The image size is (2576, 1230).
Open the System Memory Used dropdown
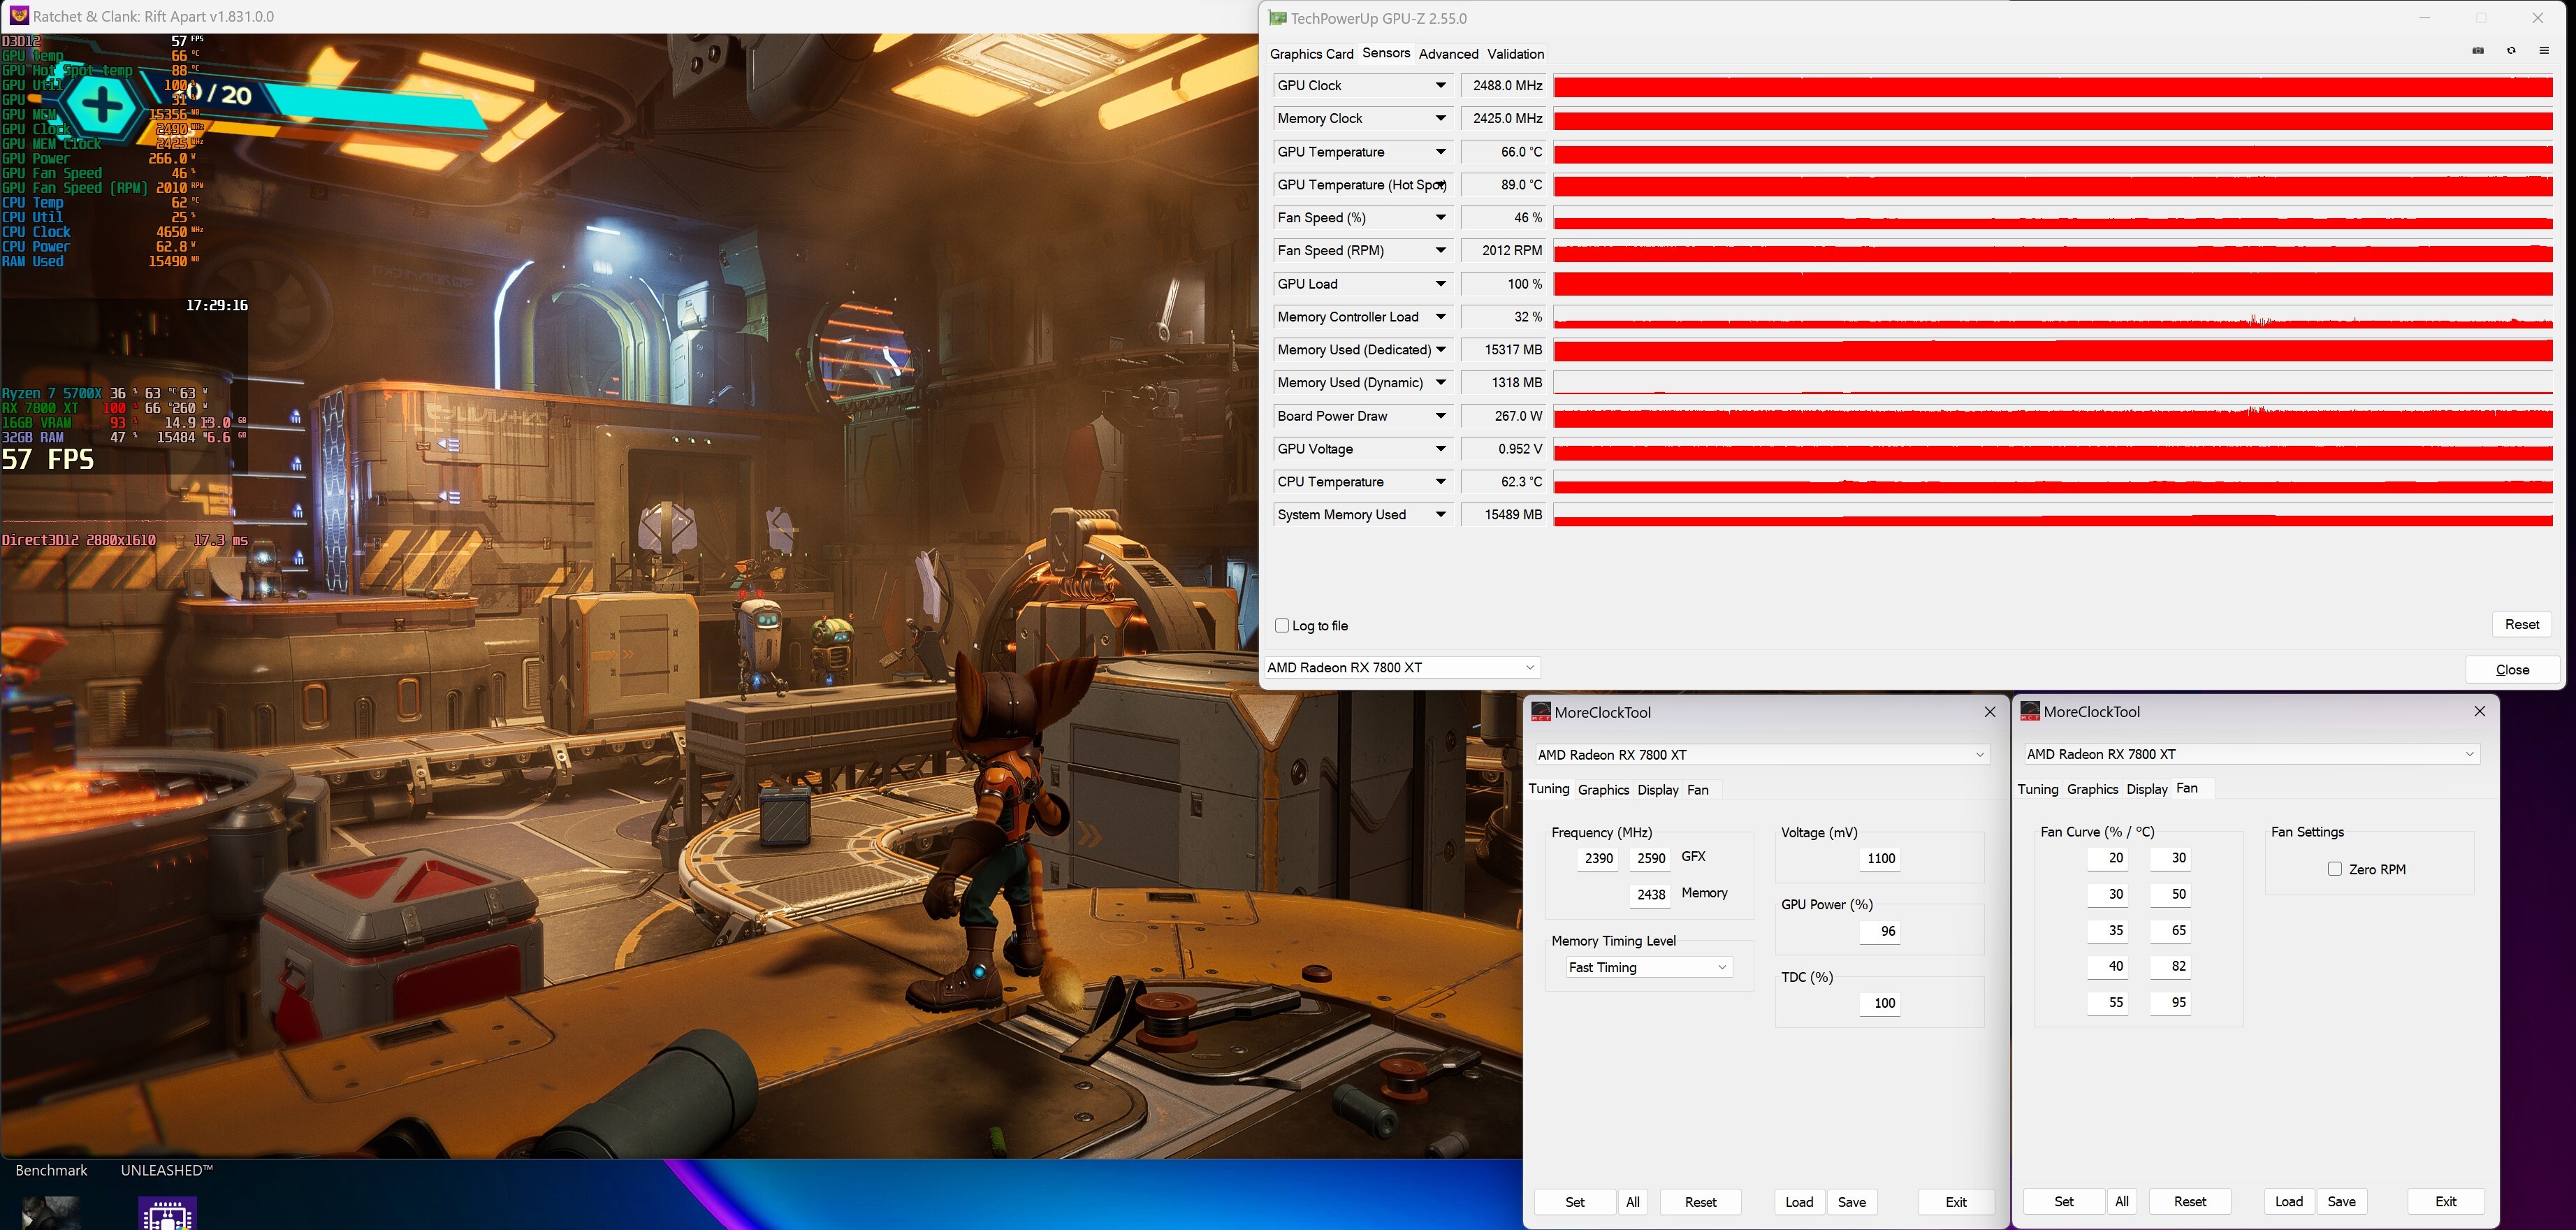point(1441,515)
